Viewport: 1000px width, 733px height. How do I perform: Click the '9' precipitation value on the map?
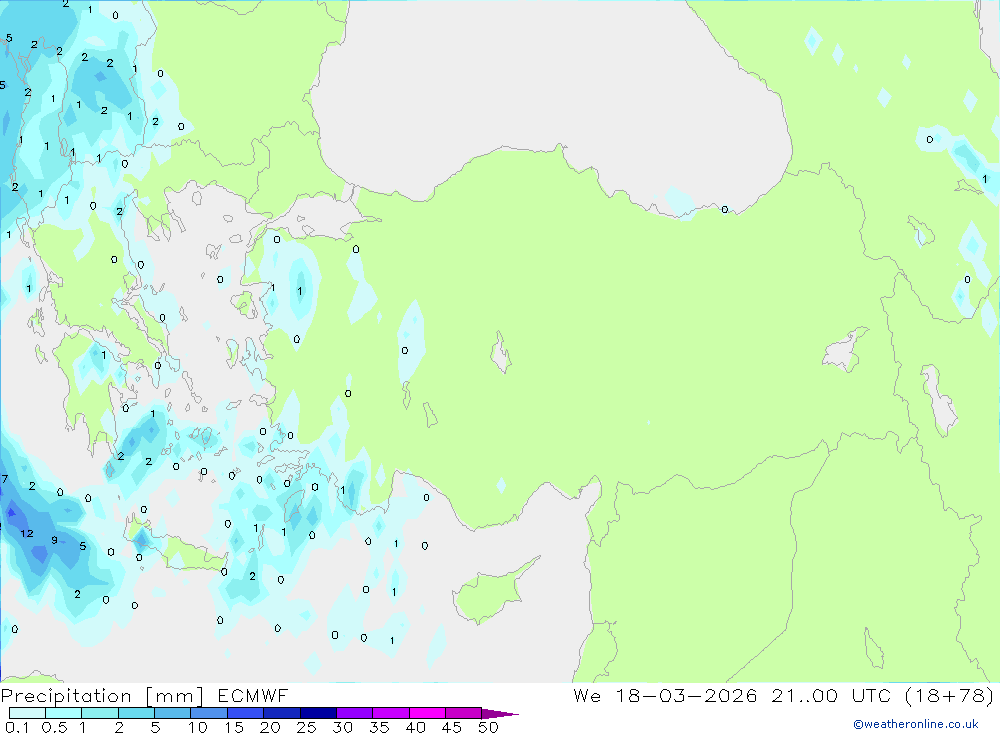54,540
